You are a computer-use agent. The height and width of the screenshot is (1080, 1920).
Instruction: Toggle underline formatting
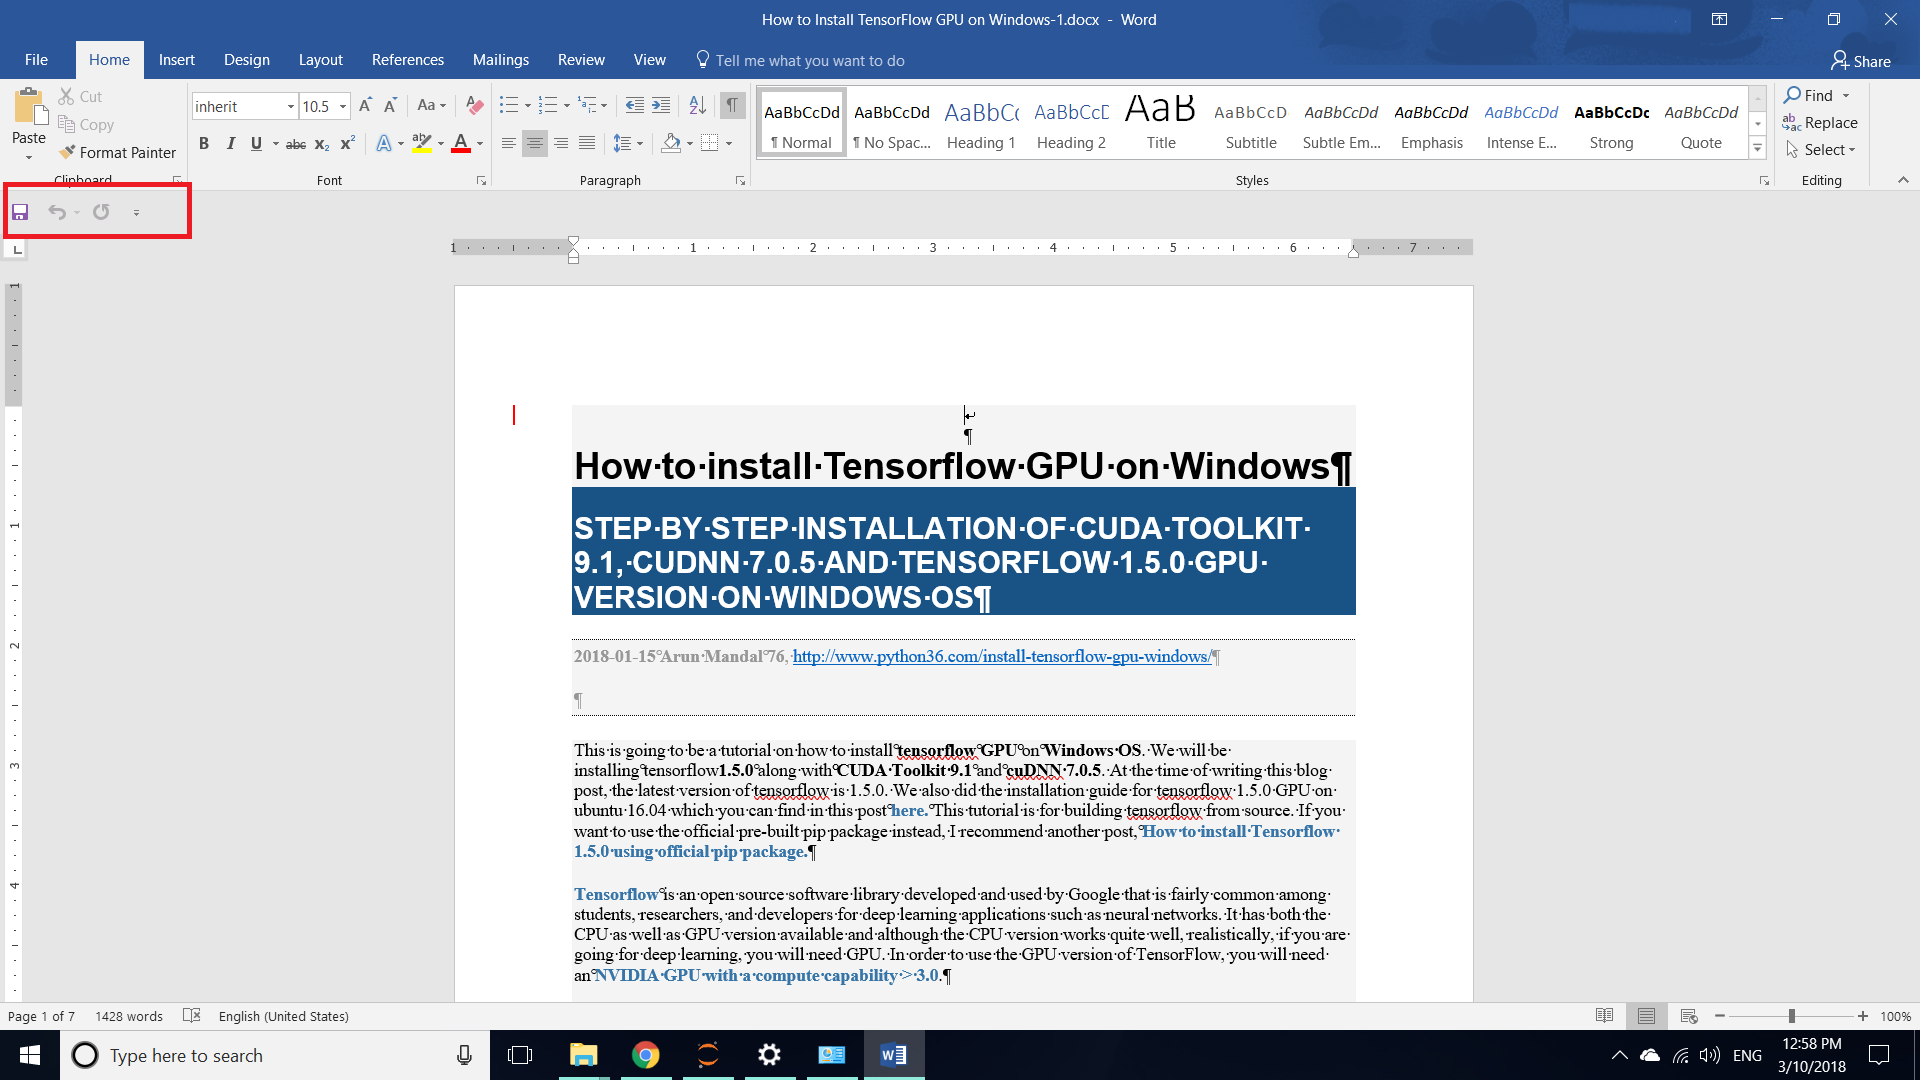tap(256, 144)
